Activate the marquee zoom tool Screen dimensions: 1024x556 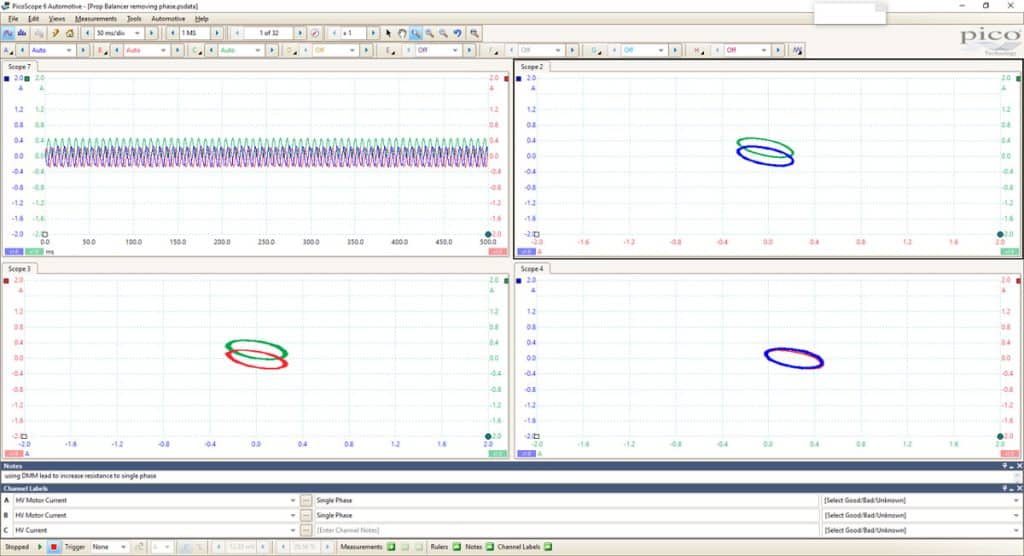pos(415,33)
